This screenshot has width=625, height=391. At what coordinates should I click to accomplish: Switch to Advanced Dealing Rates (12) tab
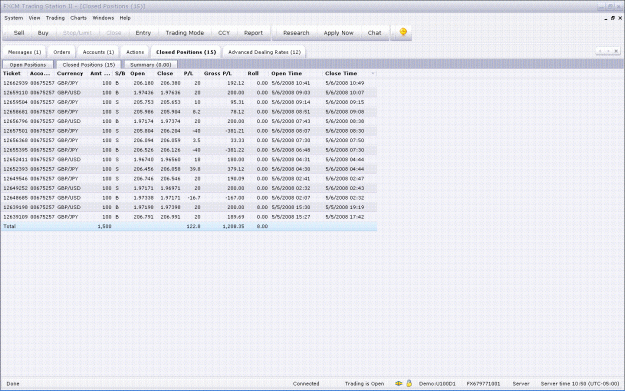click(x=264, y=52)
